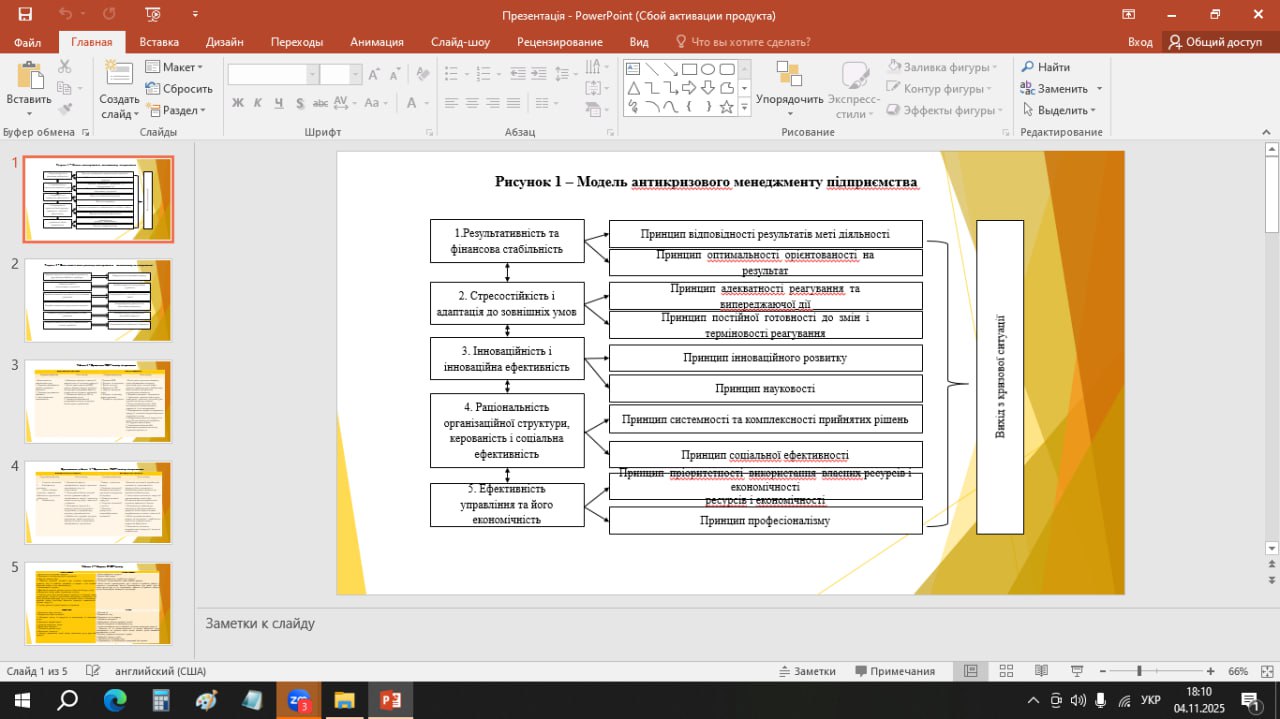Fit slide to current window icon
1280x719 pixels.
(x=1265, y=671)
